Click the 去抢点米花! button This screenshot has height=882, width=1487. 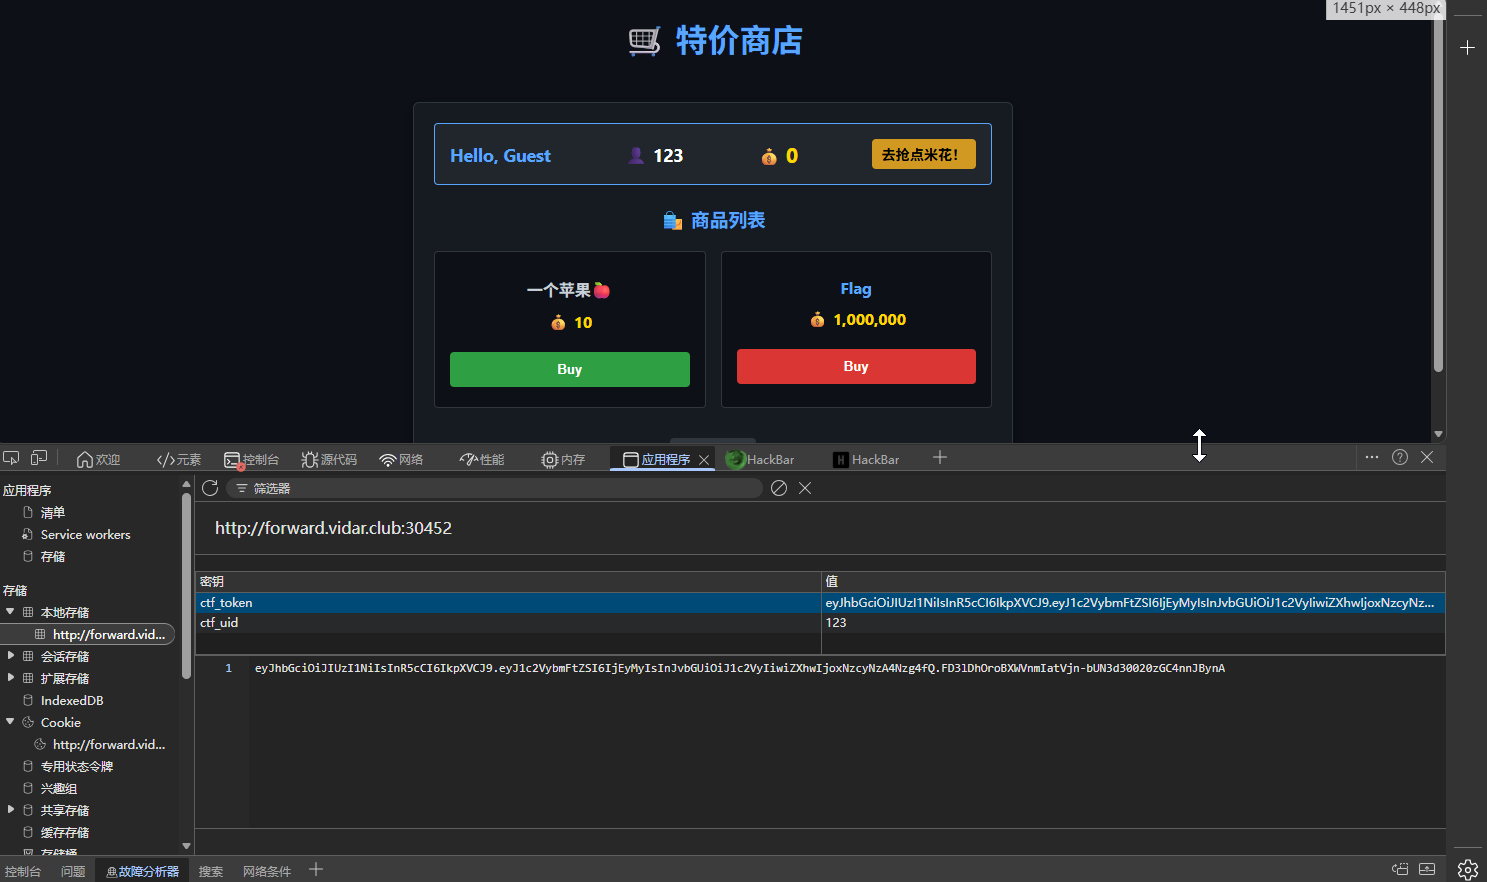click(923, 155)
